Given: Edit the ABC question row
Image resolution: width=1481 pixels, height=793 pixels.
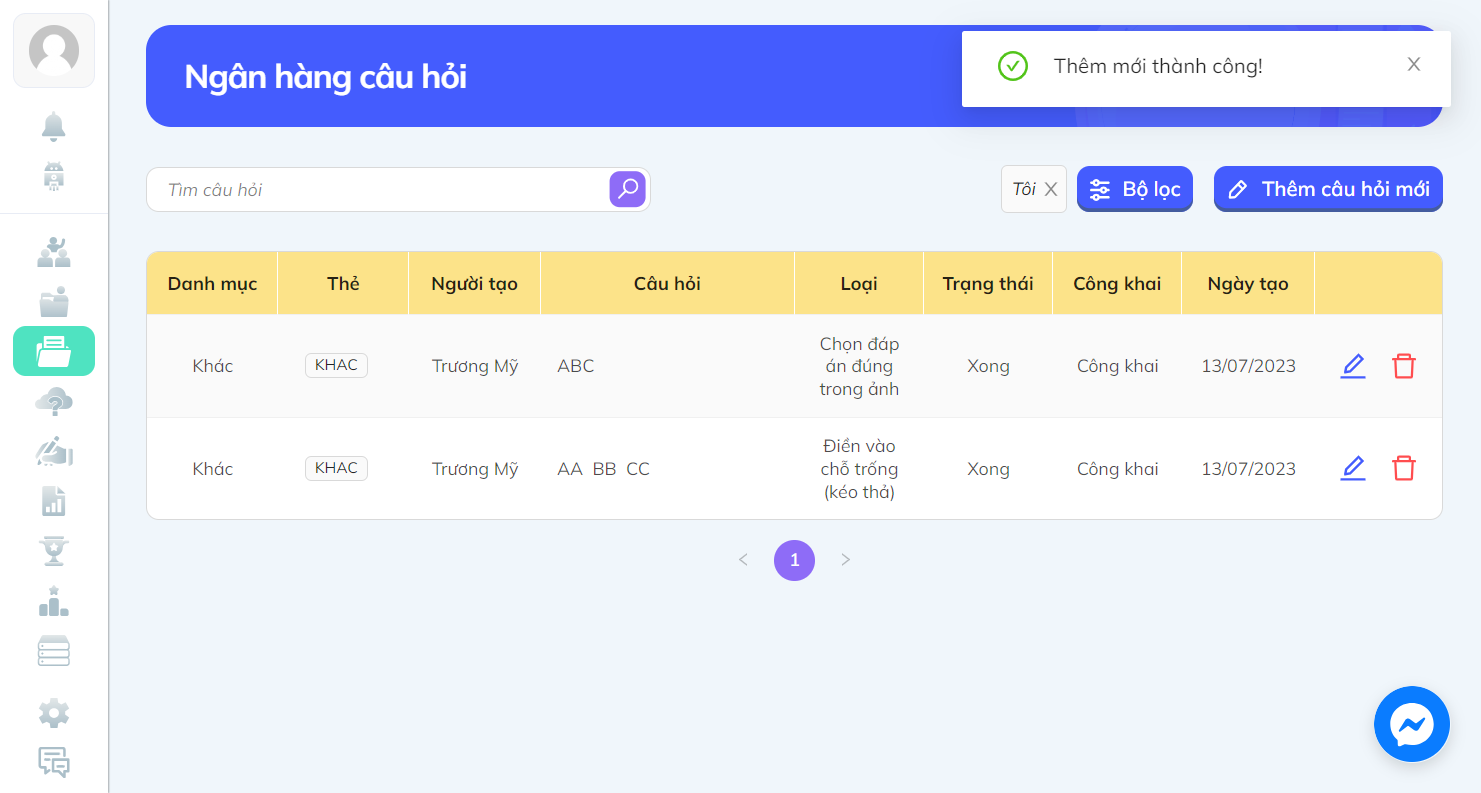Looking at the screenshot, I should pyautogui.click(x=1353, y=366).
